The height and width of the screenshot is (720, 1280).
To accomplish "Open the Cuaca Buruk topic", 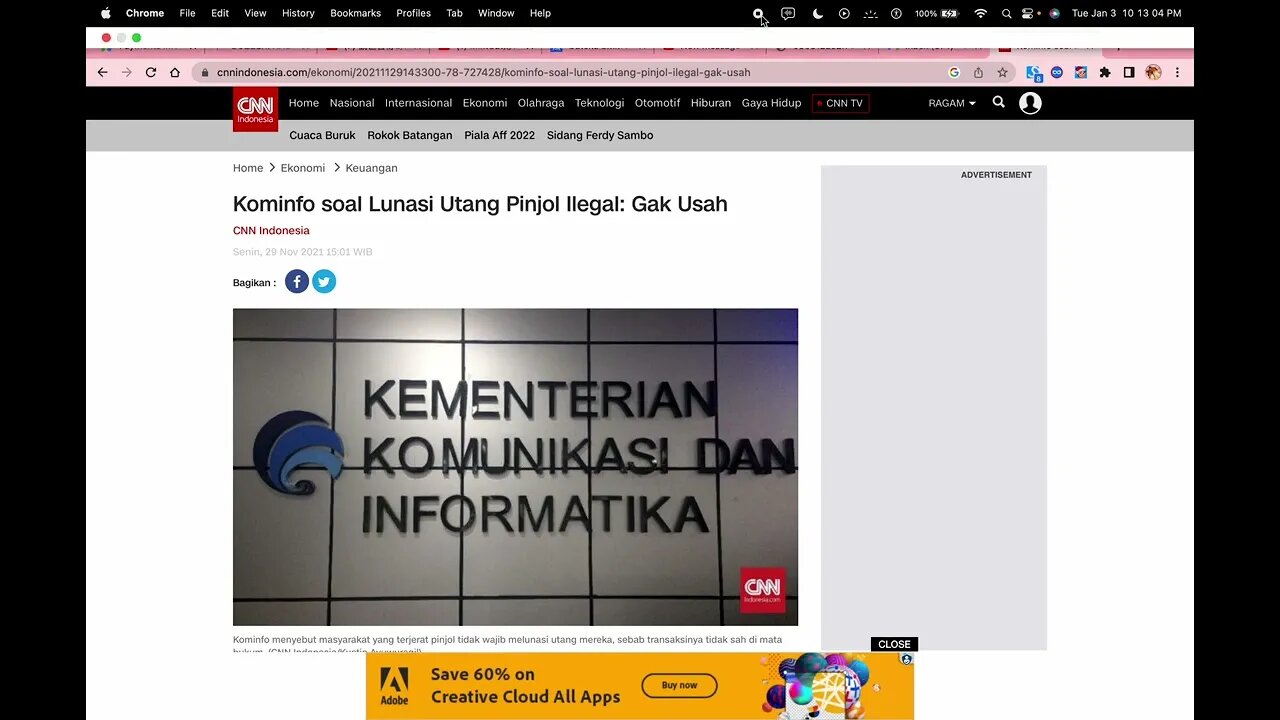I will pyautogui.click(x=322, y=135).
